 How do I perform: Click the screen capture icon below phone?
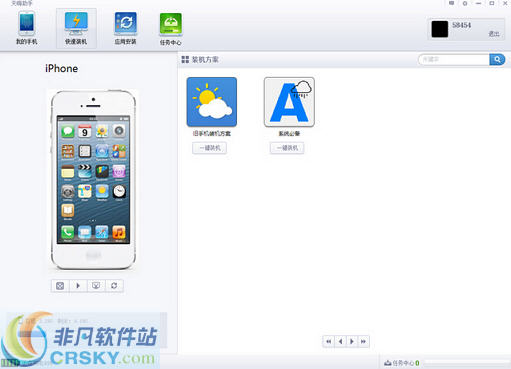tap(96, 286)
